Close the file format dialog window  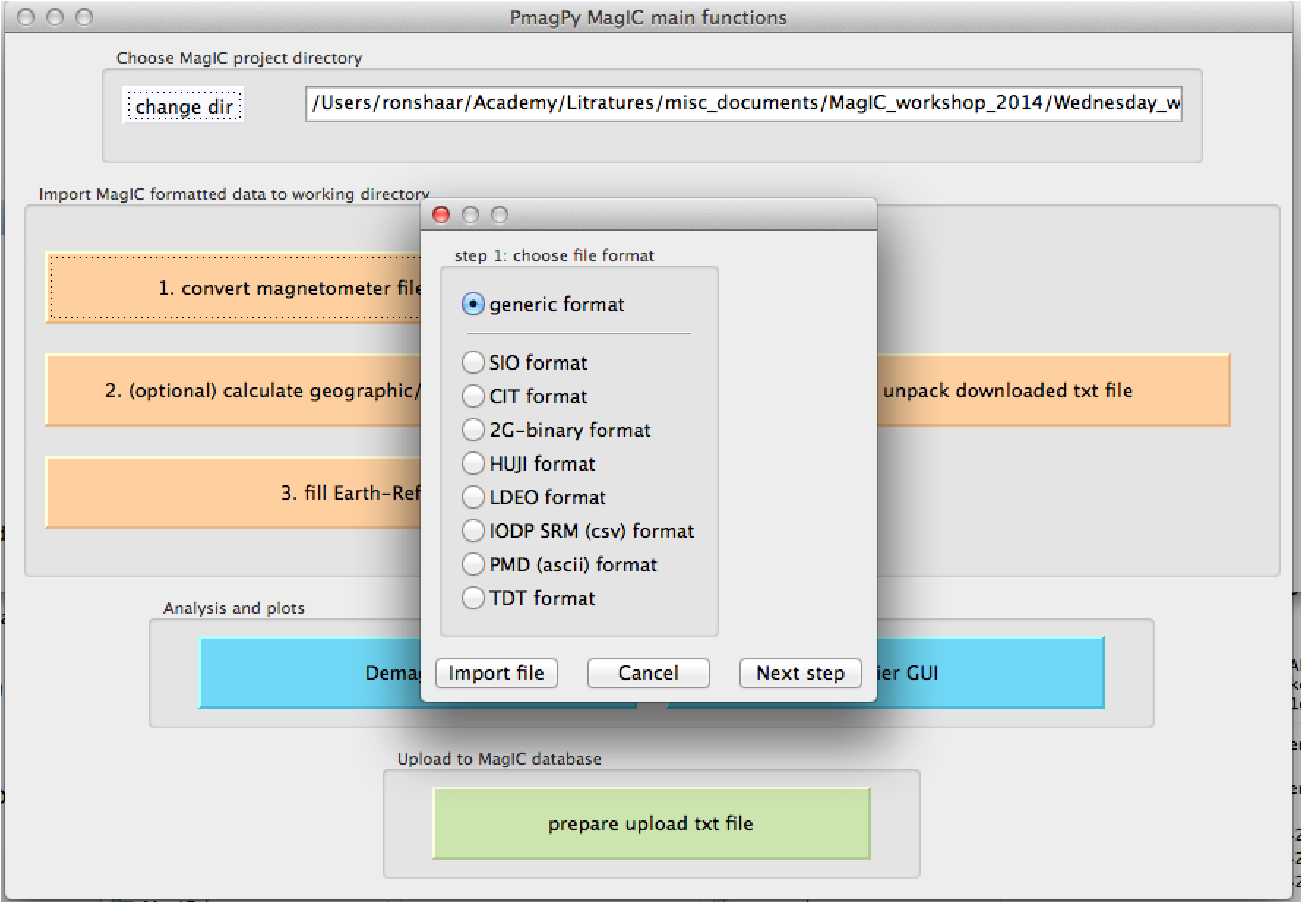(441, 215)
